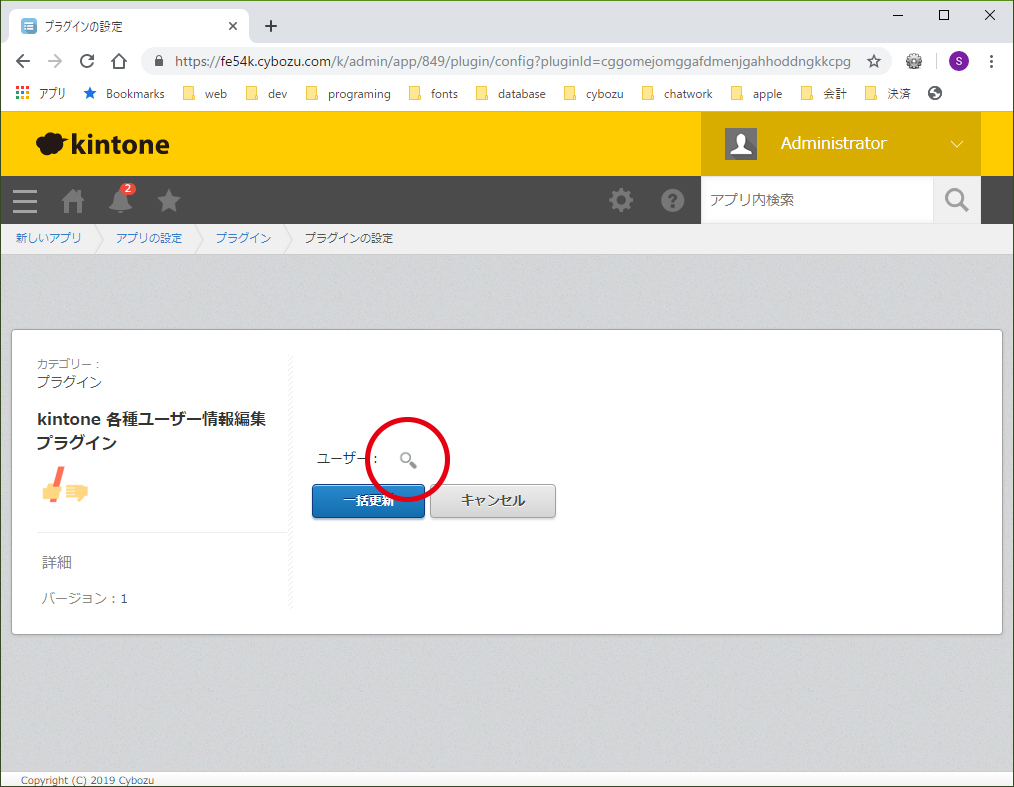The height and width of the screenshot is (787, 1014).
Task: Click the 一括更新 bulk update button
Action: point(368,501)
